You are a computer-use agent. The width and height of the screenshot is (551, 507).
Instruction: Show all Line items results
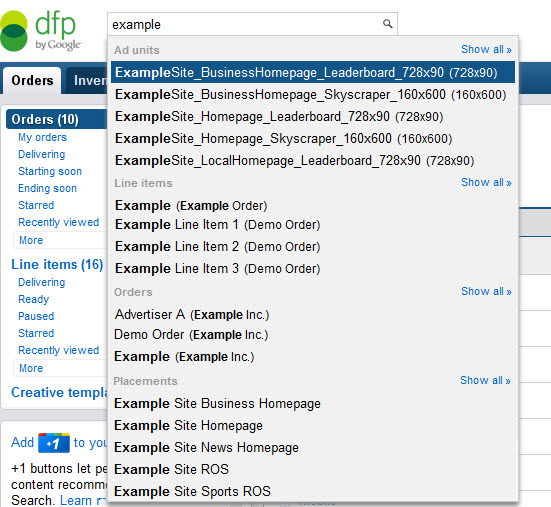pyautogui.click(x=486, y=183)
